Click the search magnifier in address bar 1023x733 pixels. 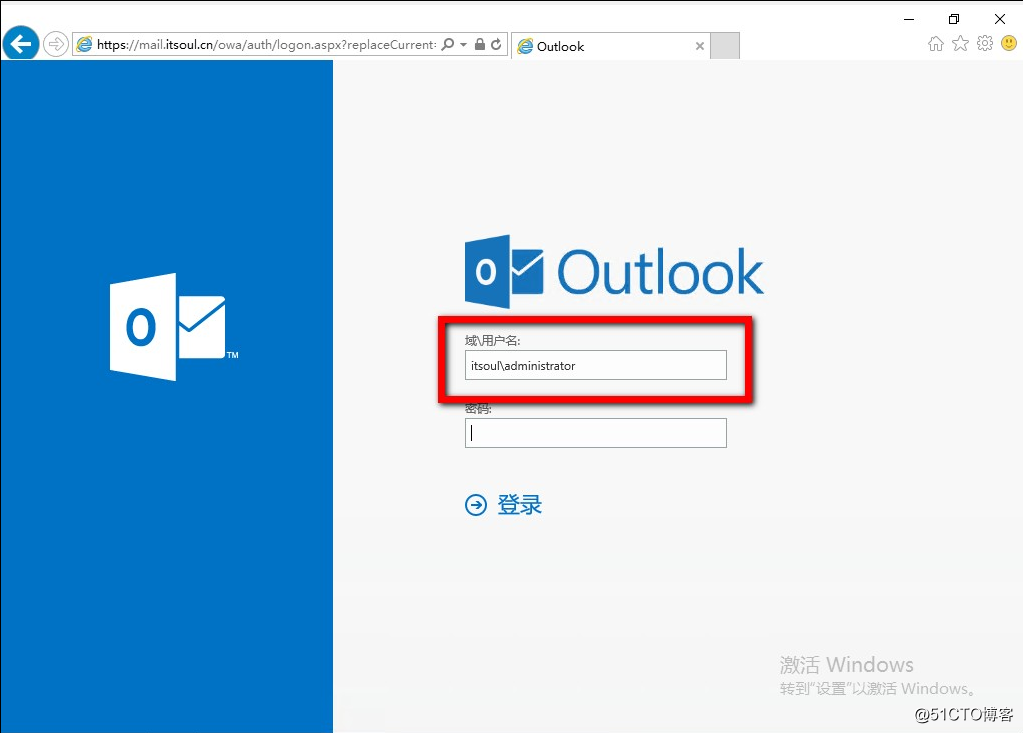448,44
